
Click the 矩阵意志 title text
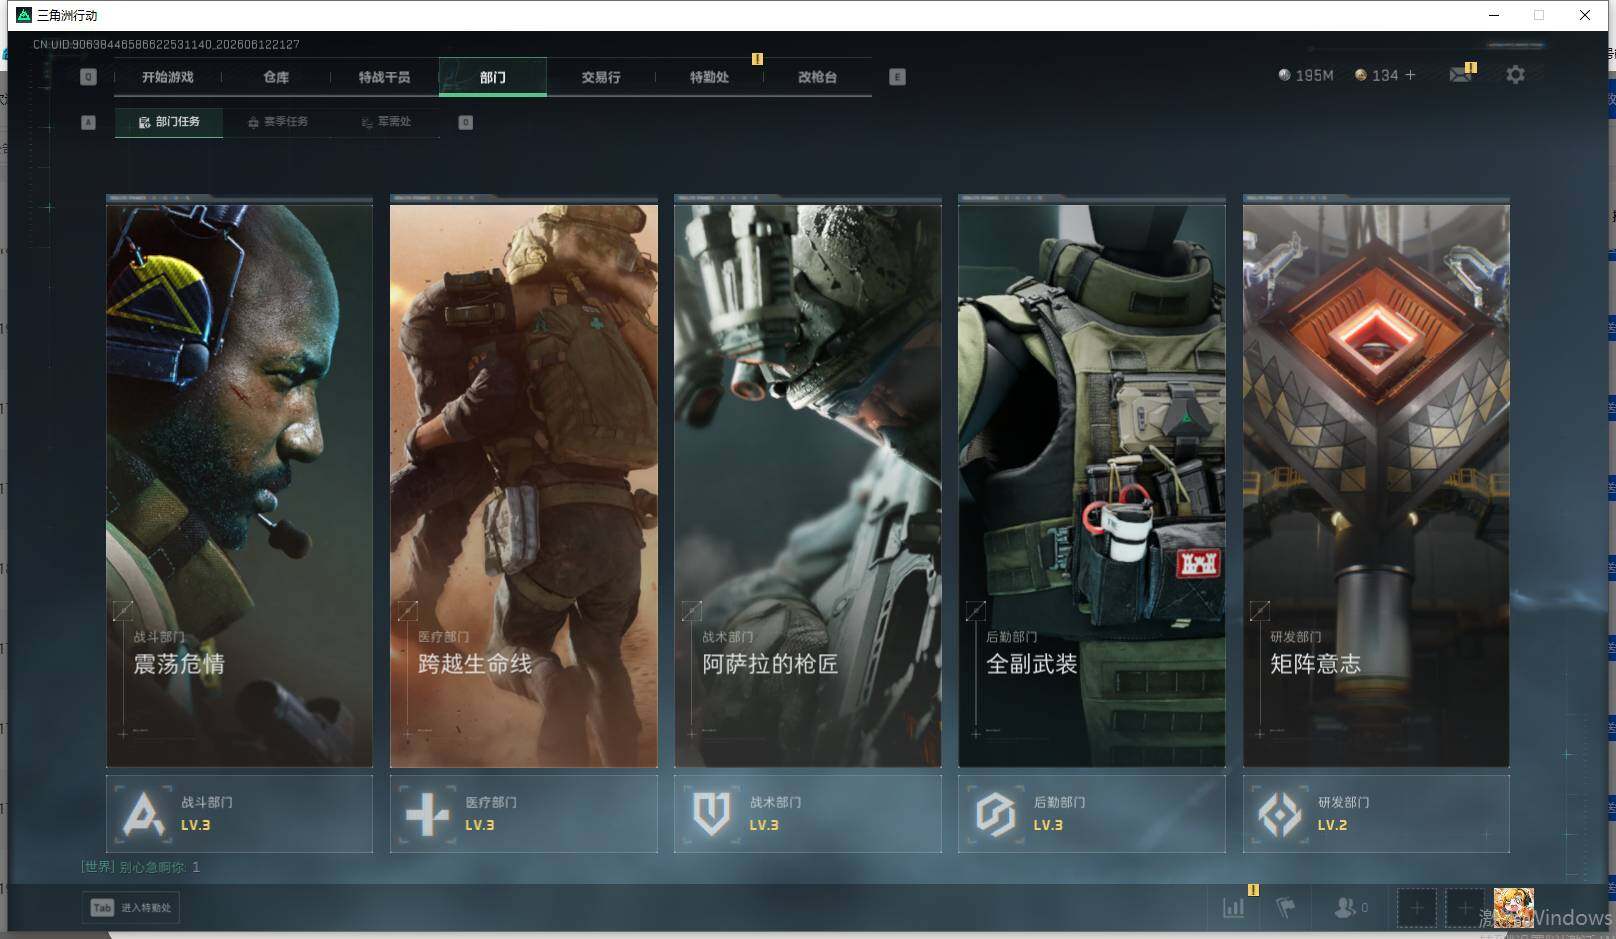1316,664
